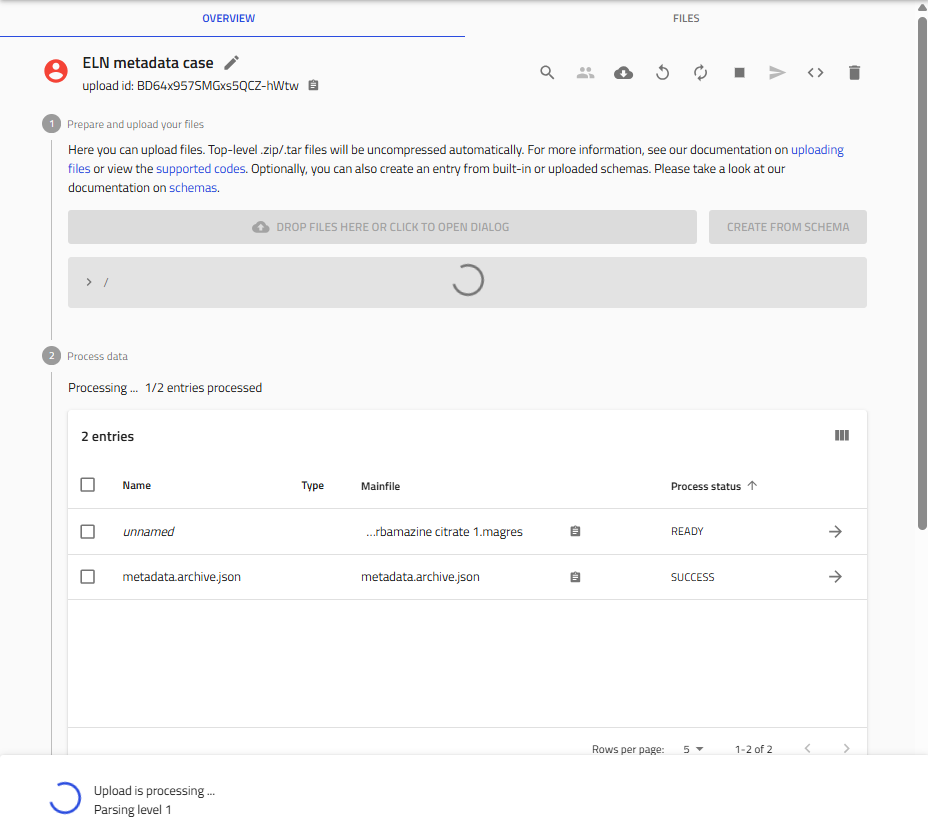Click step 1 'Prepare and upload your files'
Screen dimensions: 928x838
pos(136,124)
